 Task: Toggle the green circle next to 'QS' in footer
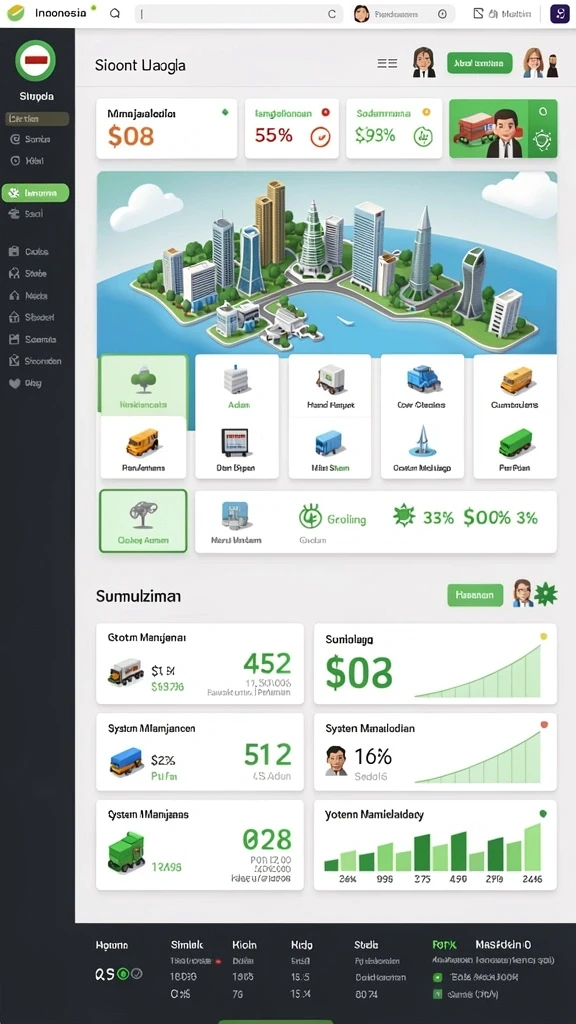click(123, 974)
